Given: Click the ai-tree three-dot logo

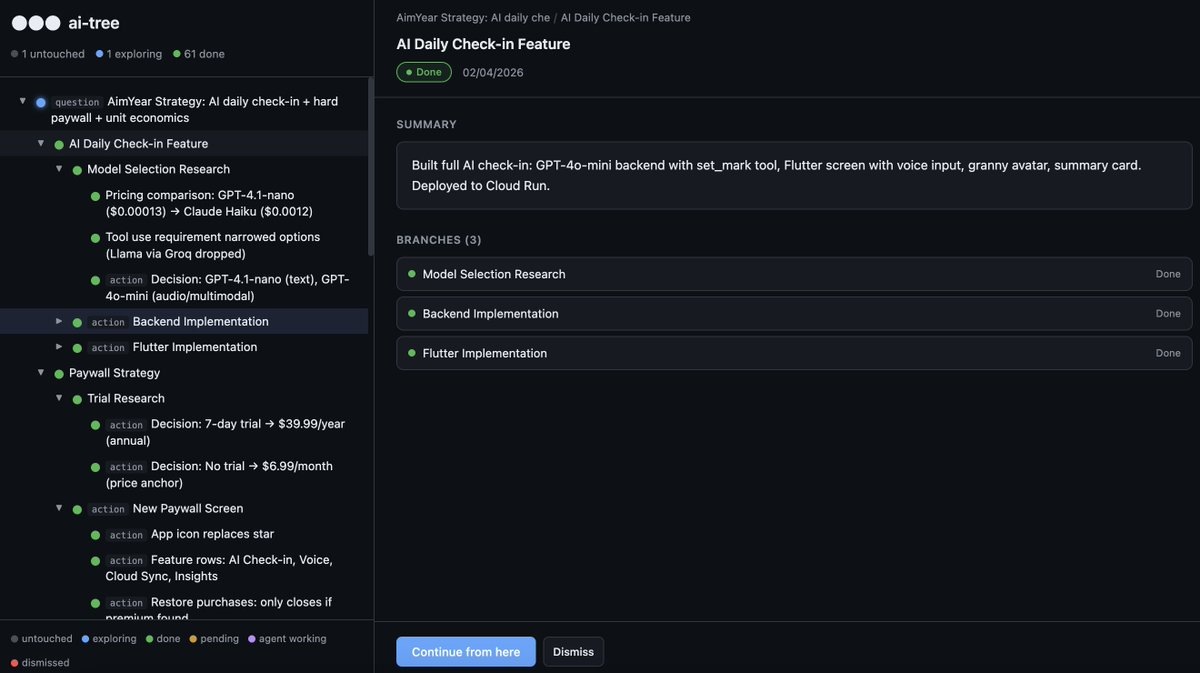Looking at the screenshot, I should point(35,23).
